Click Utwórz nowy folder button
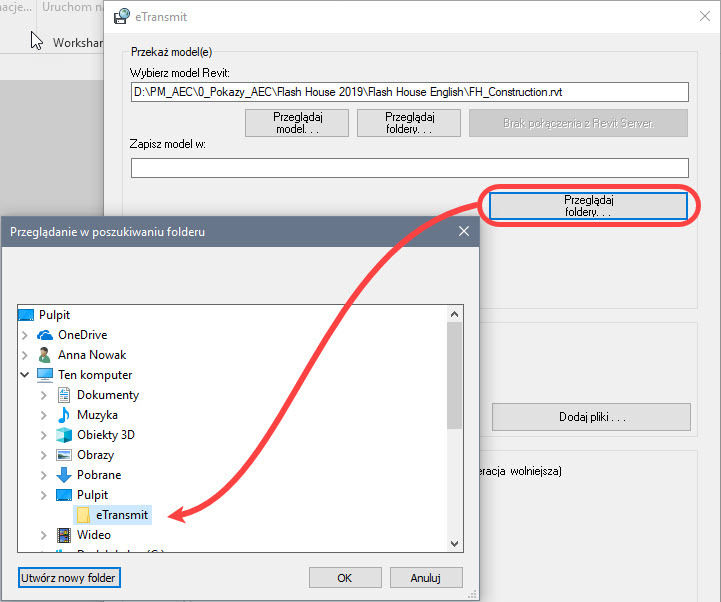The width and height of the screenshot is (721, 602). [69, 578]
